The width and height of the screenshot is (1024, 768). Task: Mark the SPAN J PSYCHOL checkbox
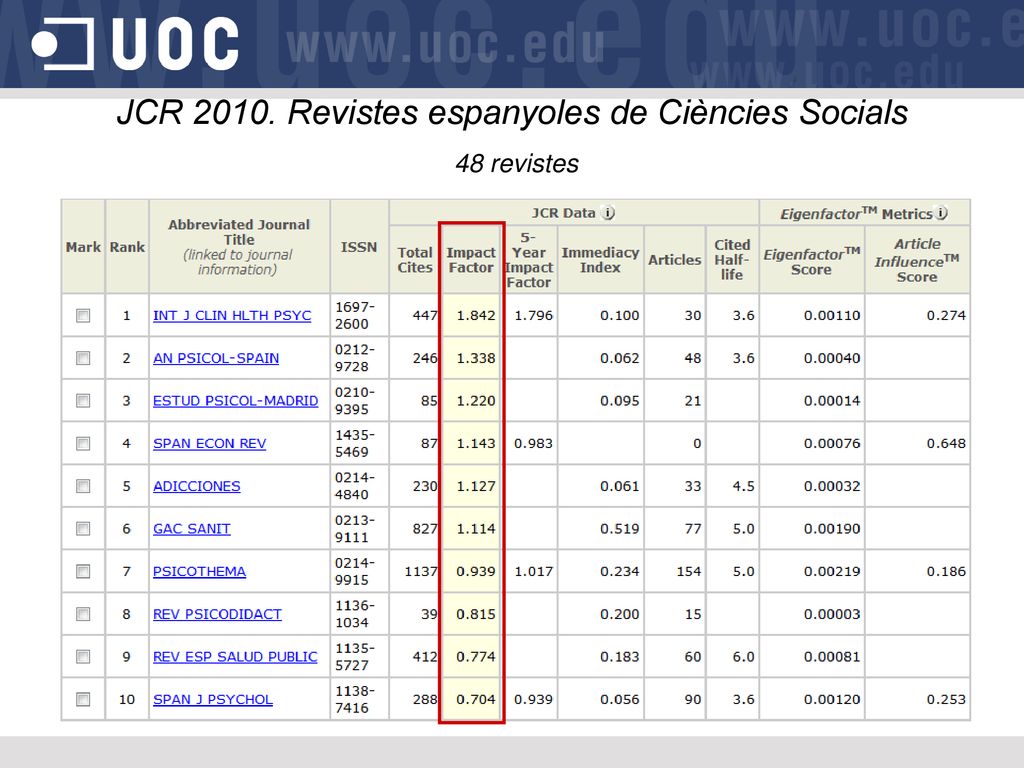(x=83, y=699)
